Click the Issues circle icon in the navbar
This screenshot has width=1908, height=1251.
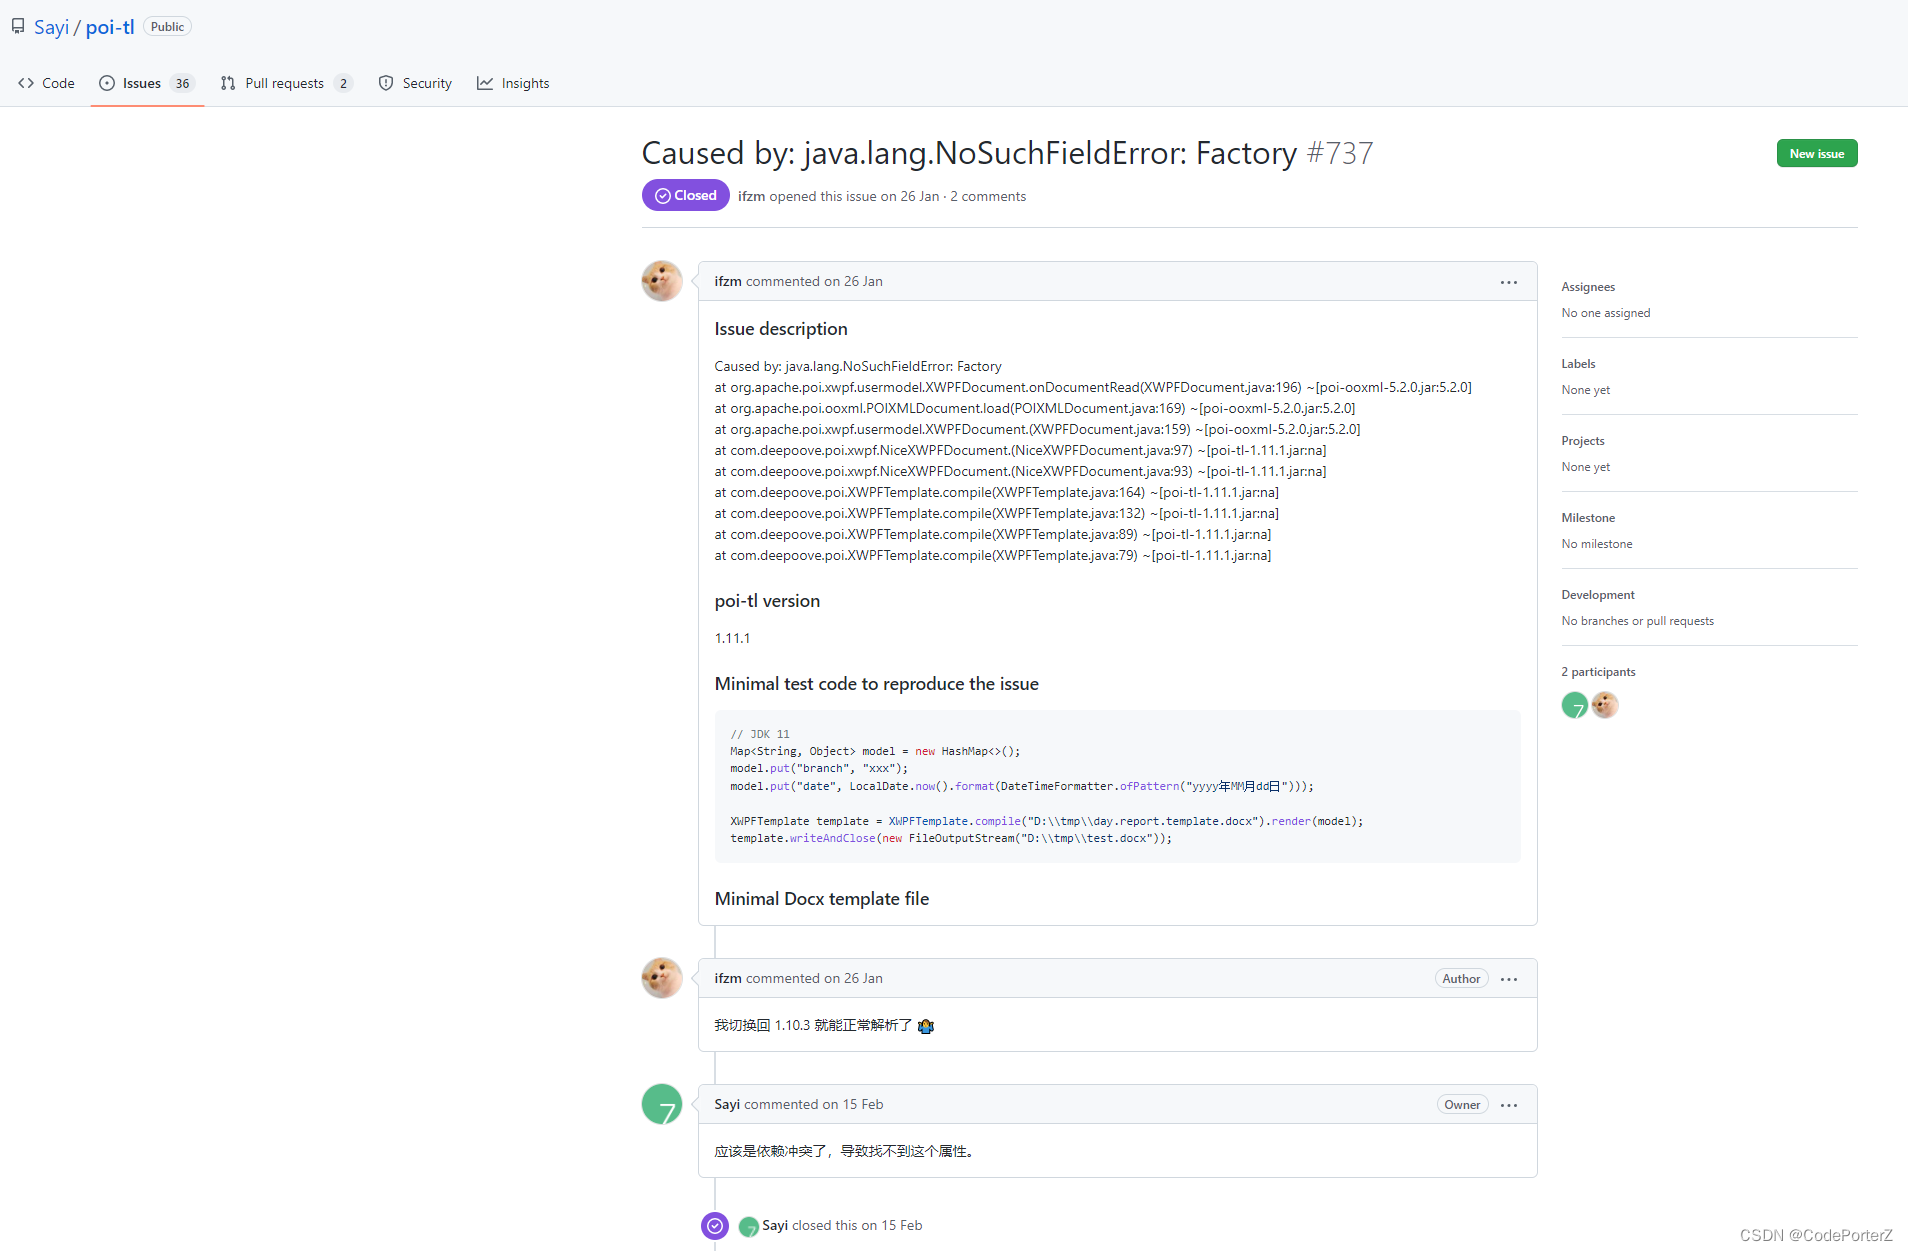click(x=106, y=83)
